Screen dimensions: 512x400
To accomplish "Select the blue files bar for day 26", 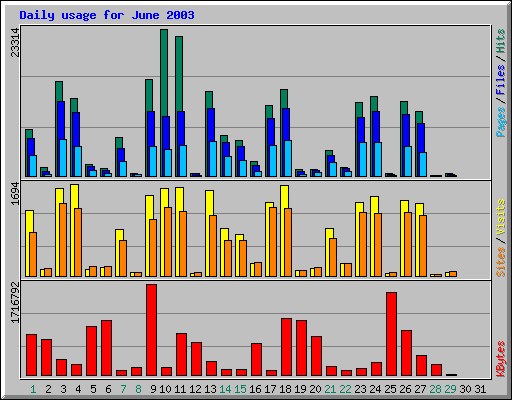I will [x=406, y=130].
